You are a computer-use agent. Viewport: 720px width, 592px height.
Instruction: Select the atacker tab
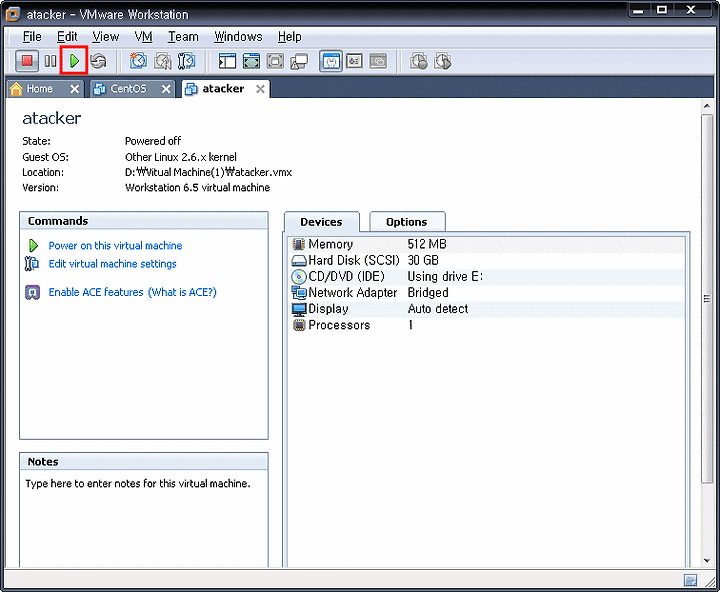coord(223,89)
